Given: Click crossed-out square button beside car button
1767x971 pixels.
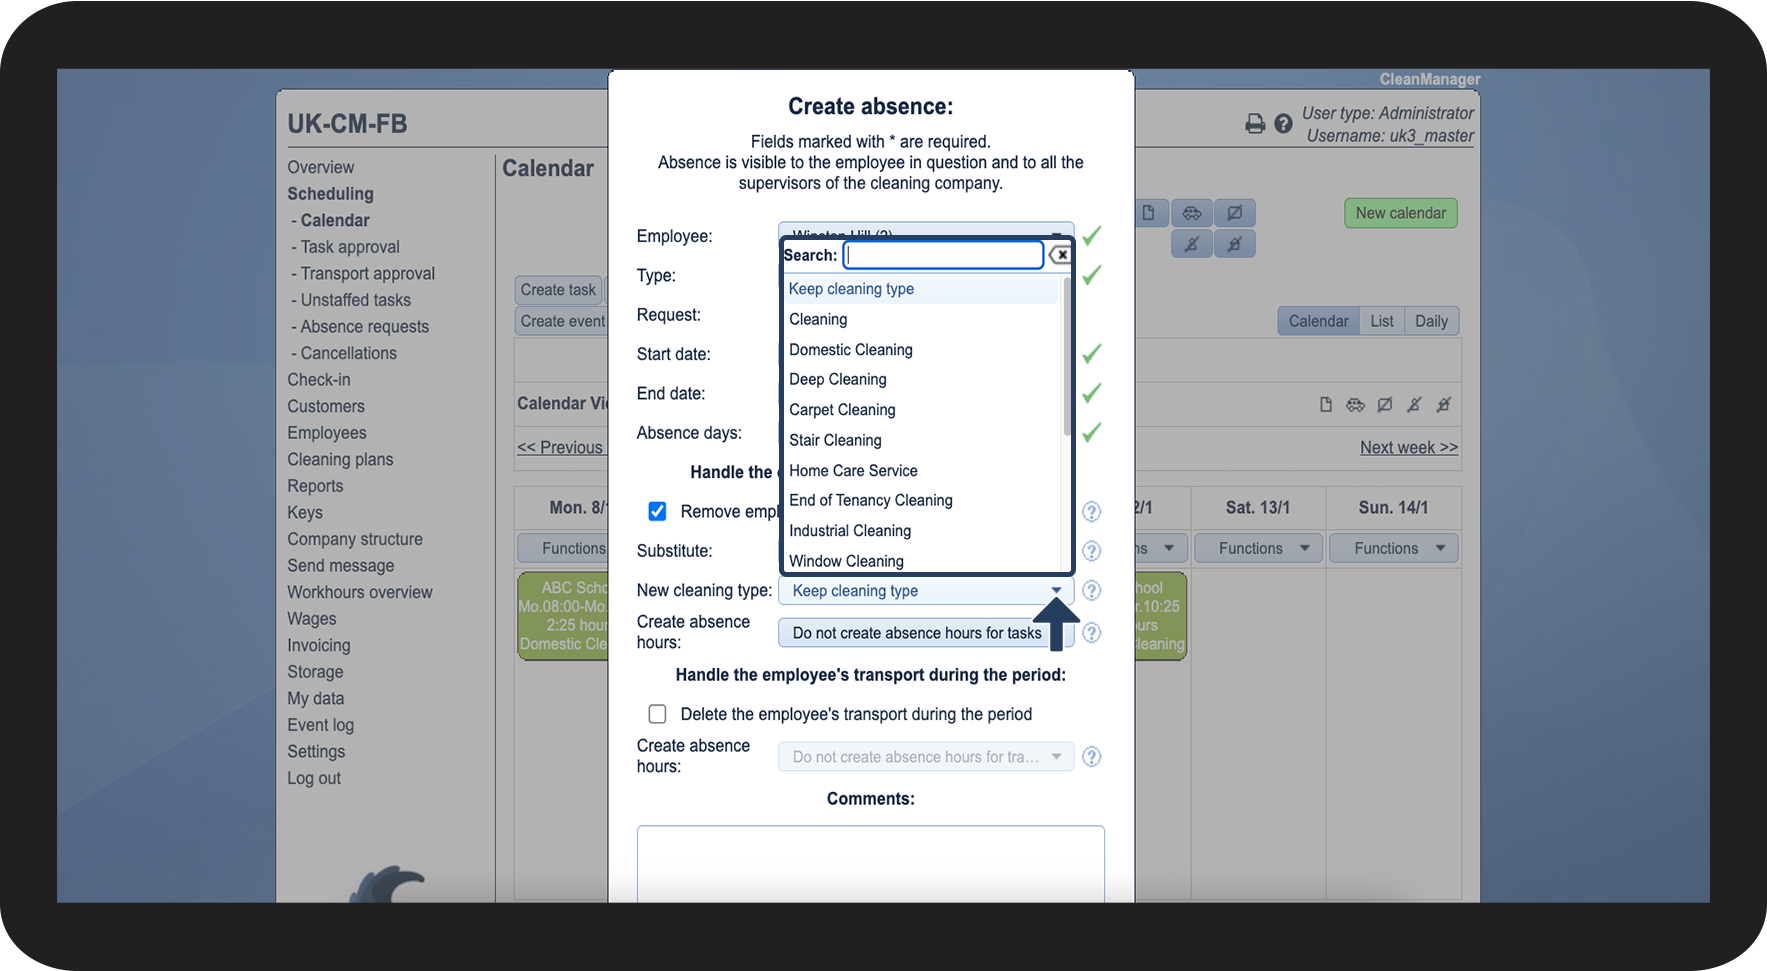Looking at the screenshot, I should pyautogui.click(x=1235, y=213).
